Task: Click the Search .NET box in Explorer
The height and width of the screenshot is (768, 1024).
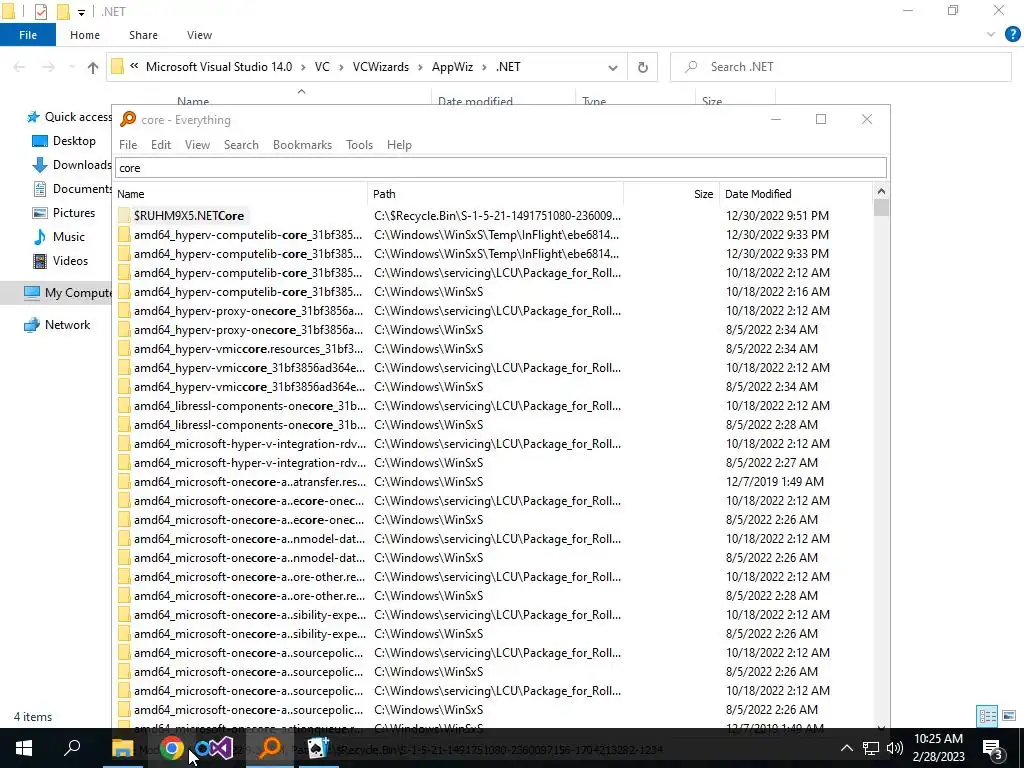Action: click(x=840, y=67)
